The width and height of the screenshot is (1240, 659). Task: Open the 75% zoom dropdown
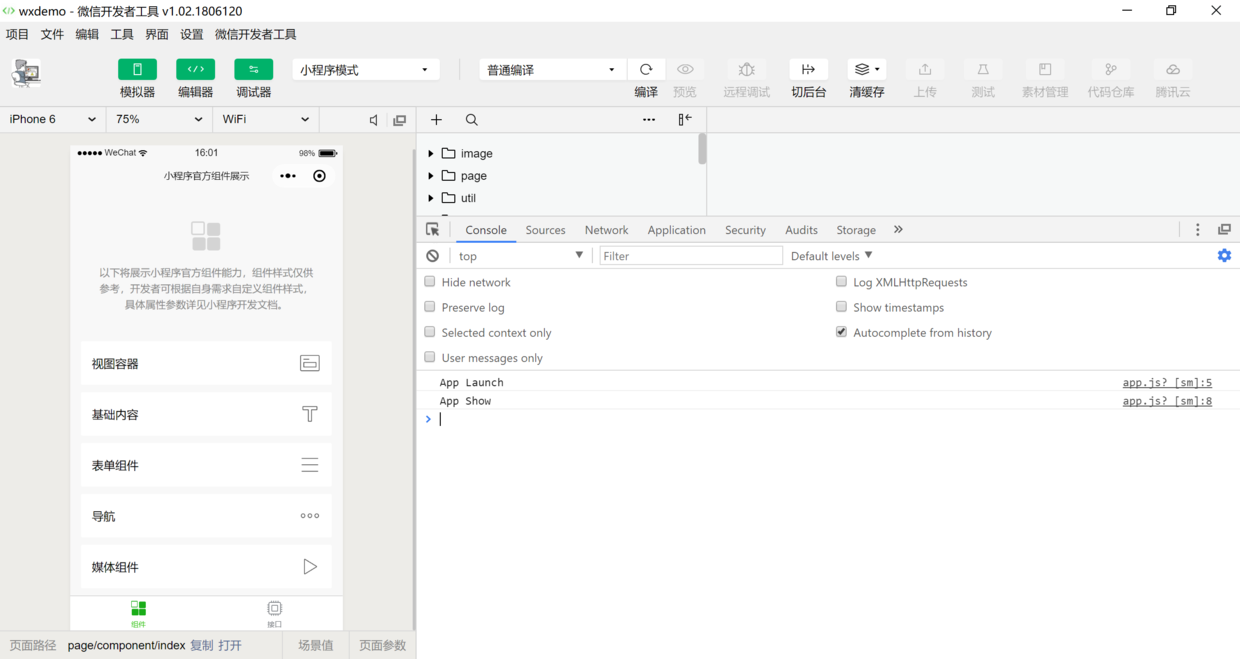[x=159, y=119]
